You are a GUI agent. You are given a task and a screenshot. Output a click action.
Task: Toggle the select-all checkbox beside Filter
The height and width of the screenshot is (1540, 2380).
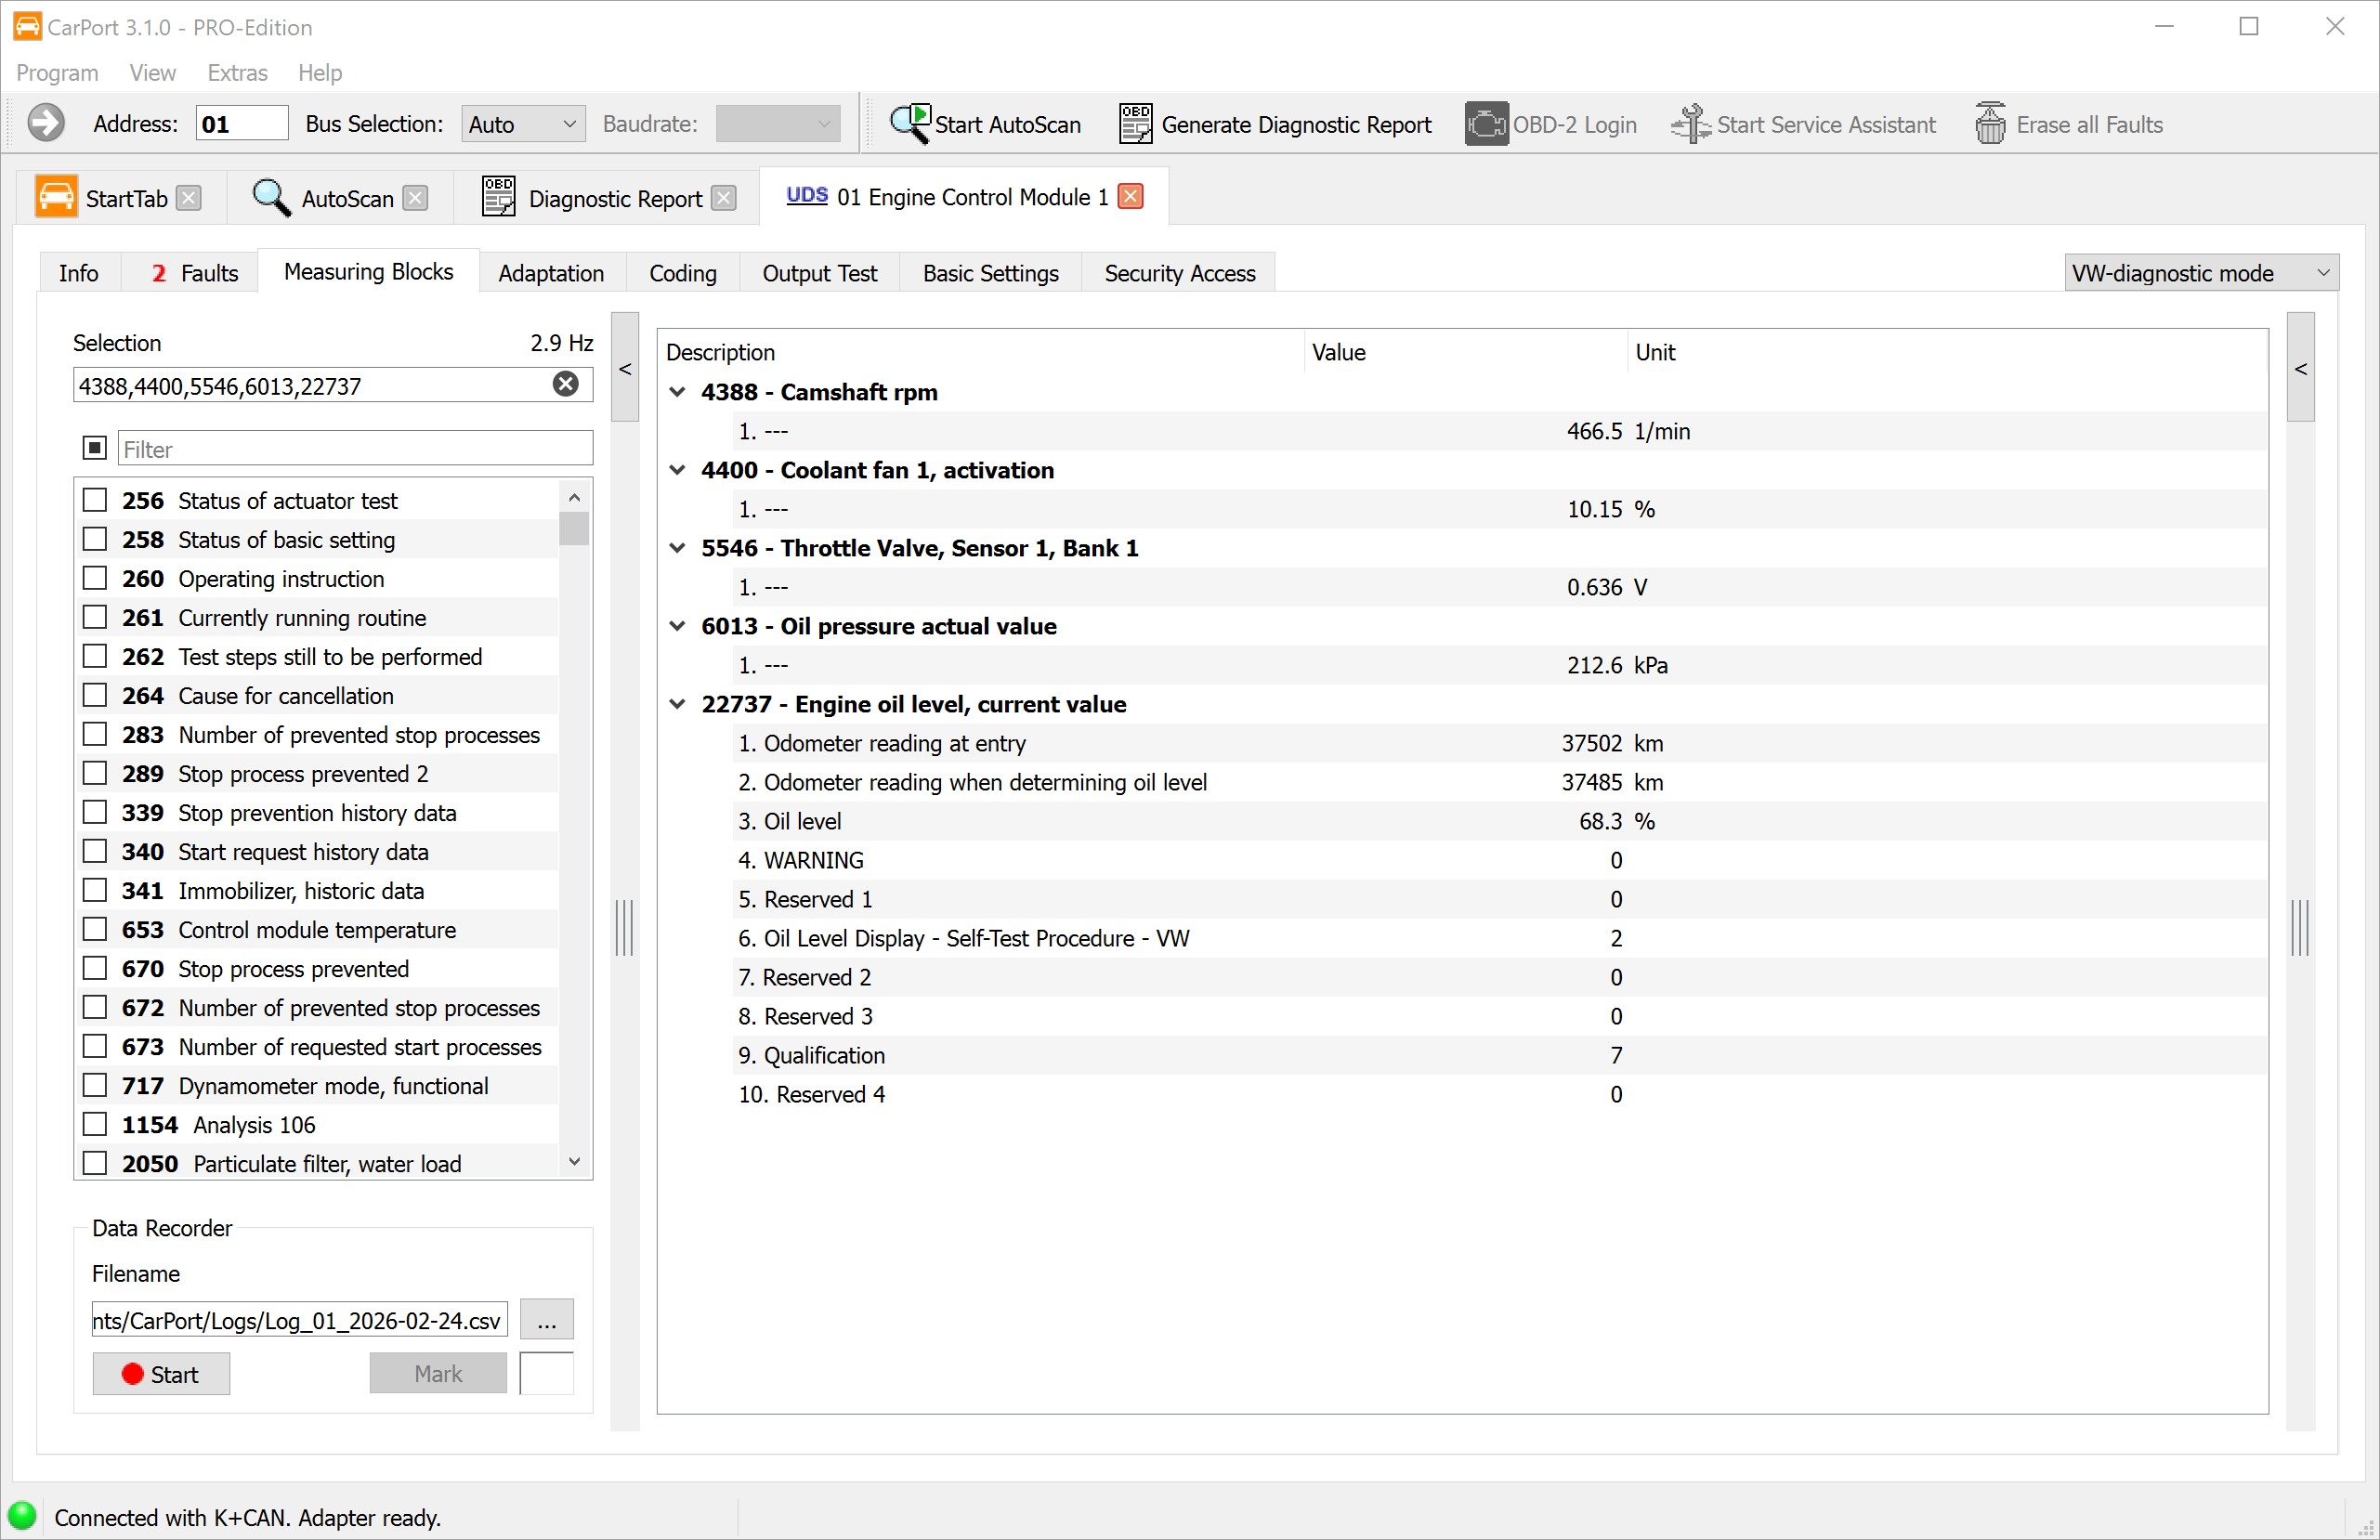click(x=95, y=448)
